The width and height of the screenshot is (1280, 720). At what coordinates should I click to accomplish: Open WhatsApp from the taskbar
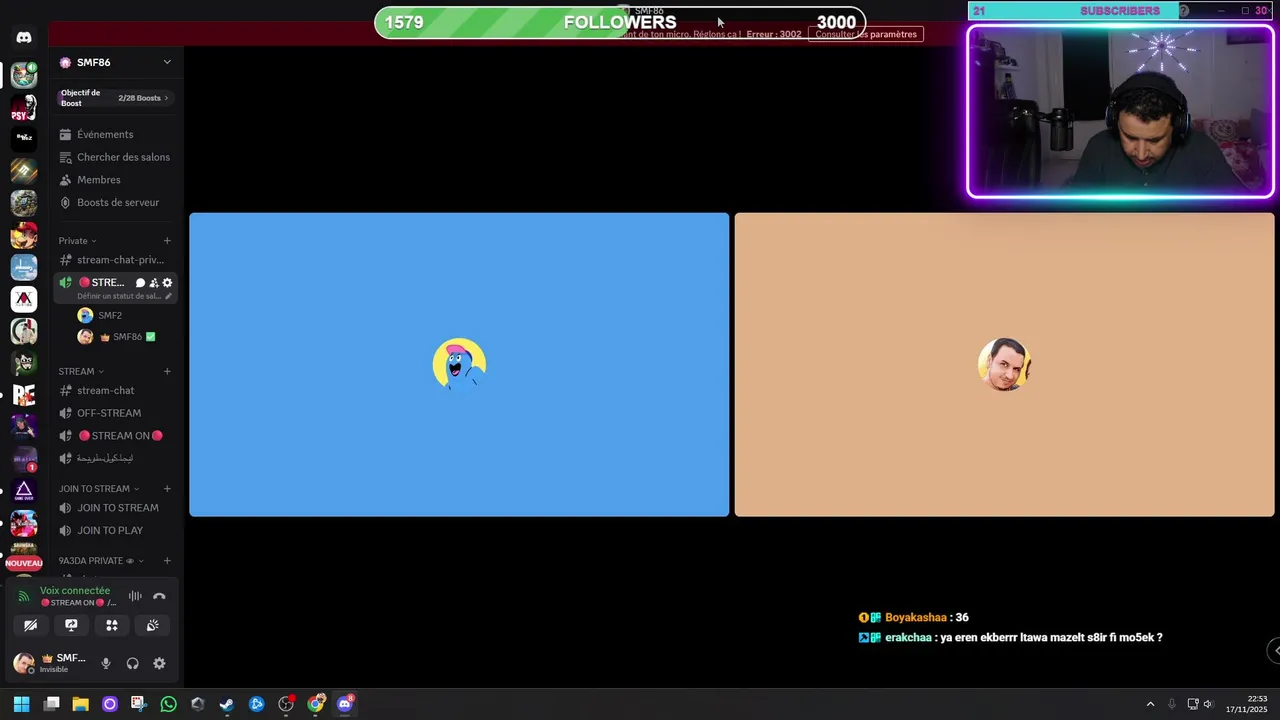coord(168,704)
